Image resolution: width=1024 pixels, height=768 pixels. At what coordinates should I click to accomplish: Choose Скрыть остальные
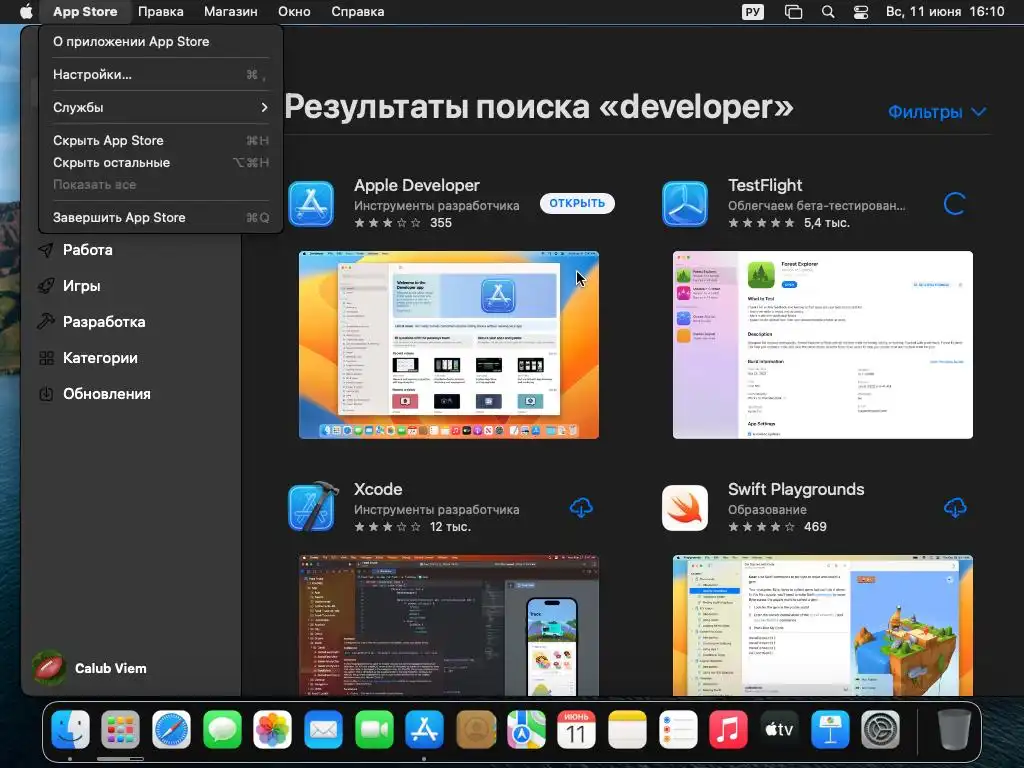pyautogui.click(x=161, y=163)
